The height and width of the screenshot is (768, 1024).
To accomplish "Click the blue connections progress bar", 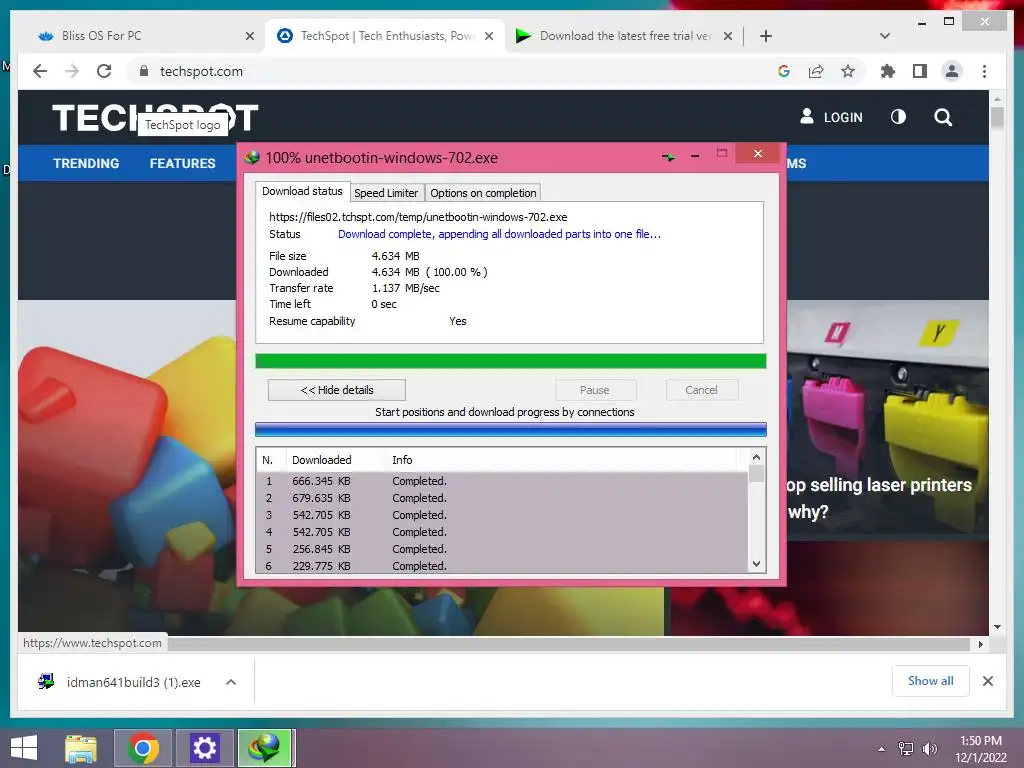I will (511, 429).
